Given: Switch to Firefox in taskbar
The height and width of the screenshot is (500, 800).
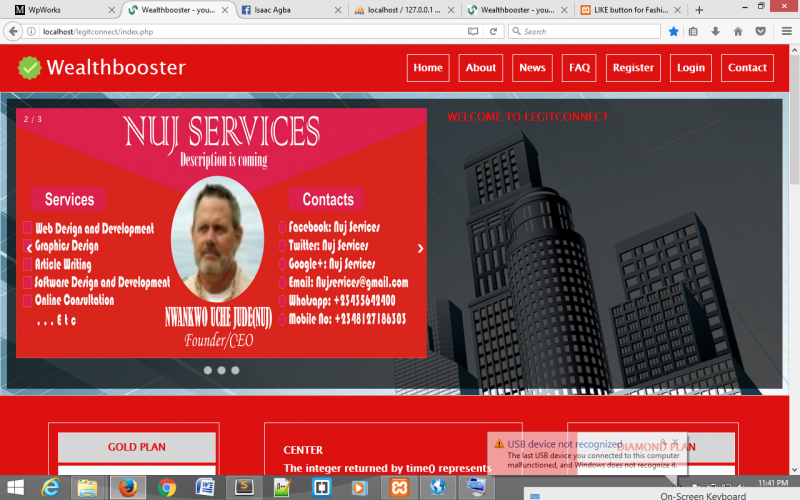Looking at the screenshot, I should pos(128,488).
